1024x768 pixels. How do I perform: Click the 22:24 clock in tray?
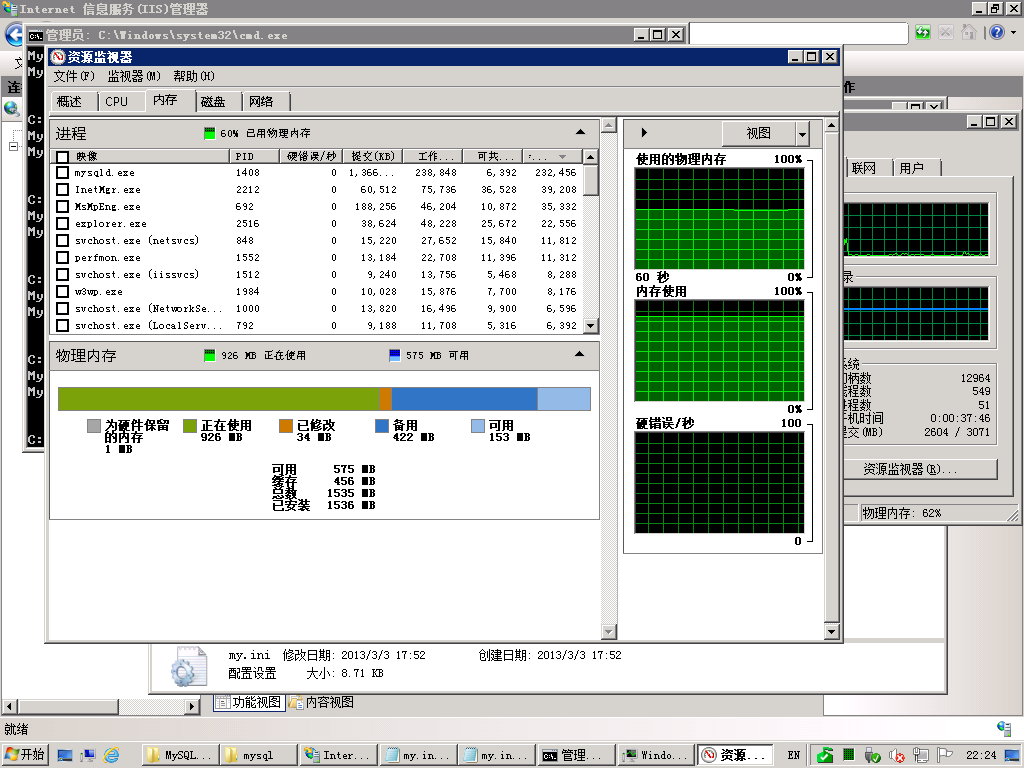point(981,756)
